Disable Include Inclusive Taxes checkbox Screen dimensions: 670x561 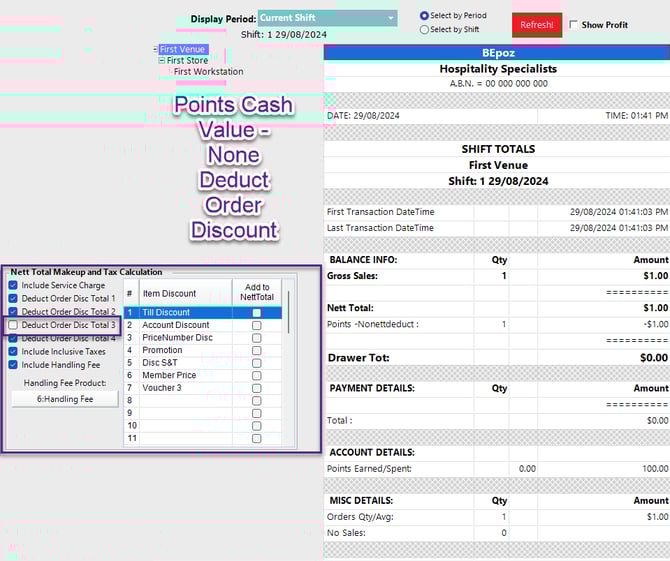pos(13,352)
